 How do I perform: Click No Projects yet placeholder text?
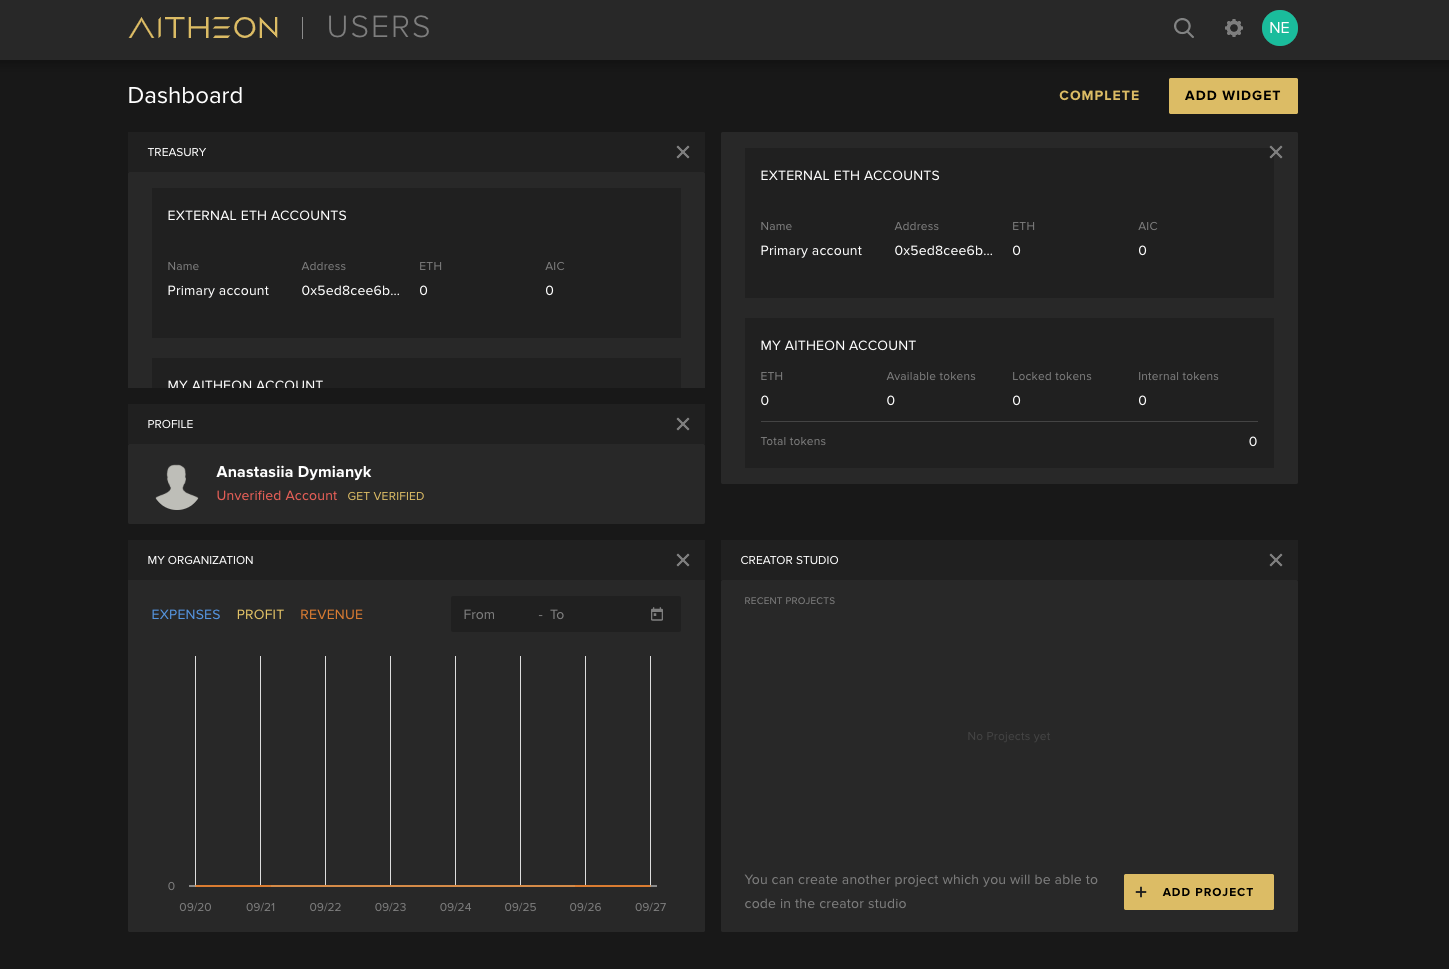1009,736
